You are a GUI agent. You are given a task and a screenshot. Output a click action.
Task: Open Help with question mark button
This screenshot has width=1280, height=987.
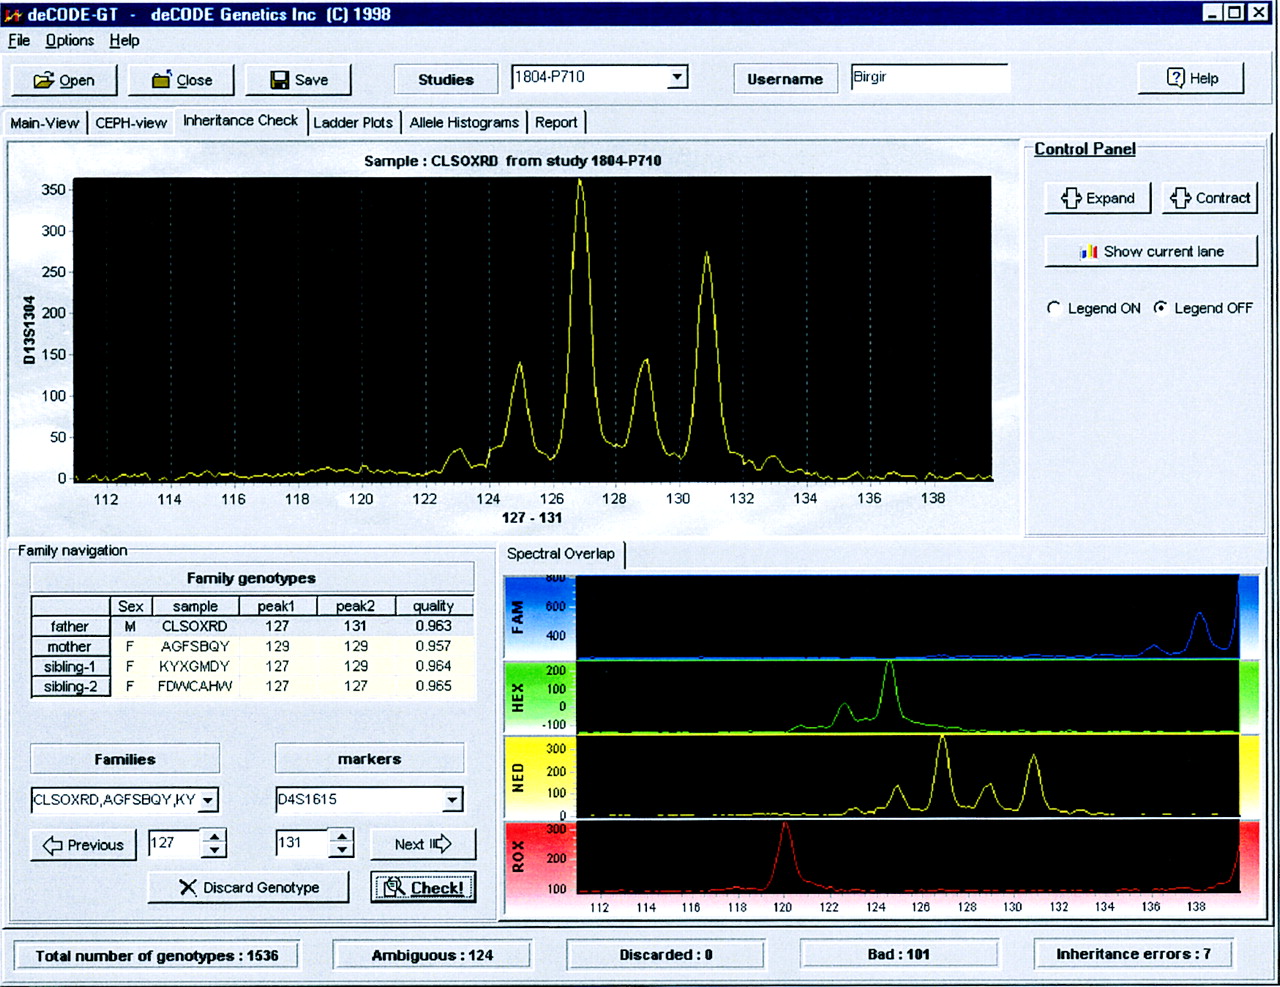click(x=1191, y=78)
